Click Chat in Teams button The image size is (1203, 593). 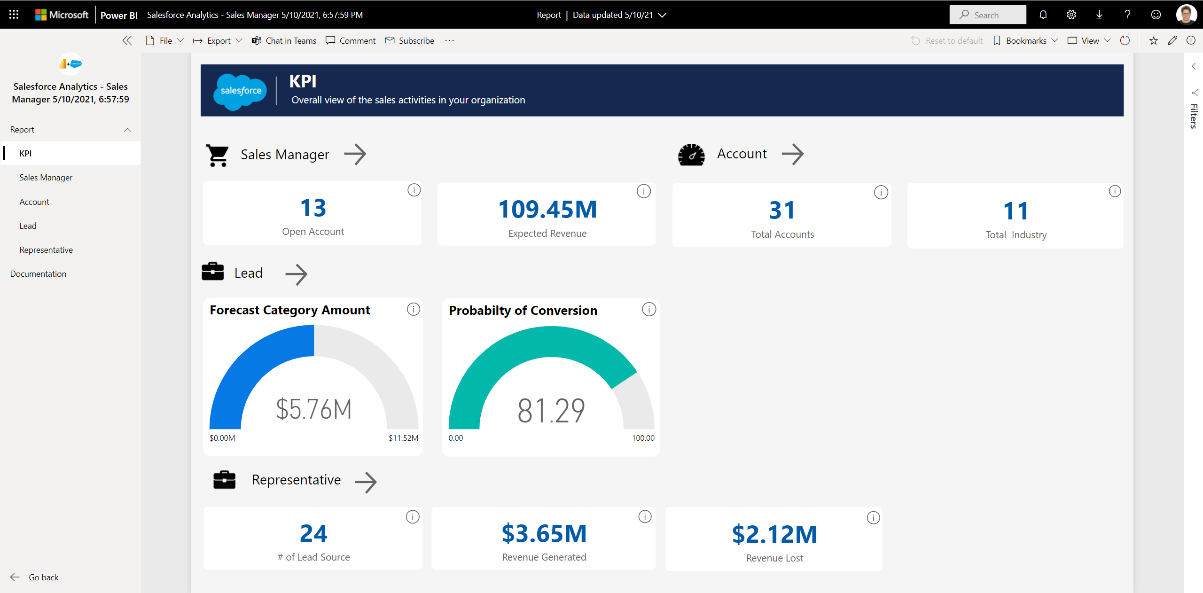(284, 41)
